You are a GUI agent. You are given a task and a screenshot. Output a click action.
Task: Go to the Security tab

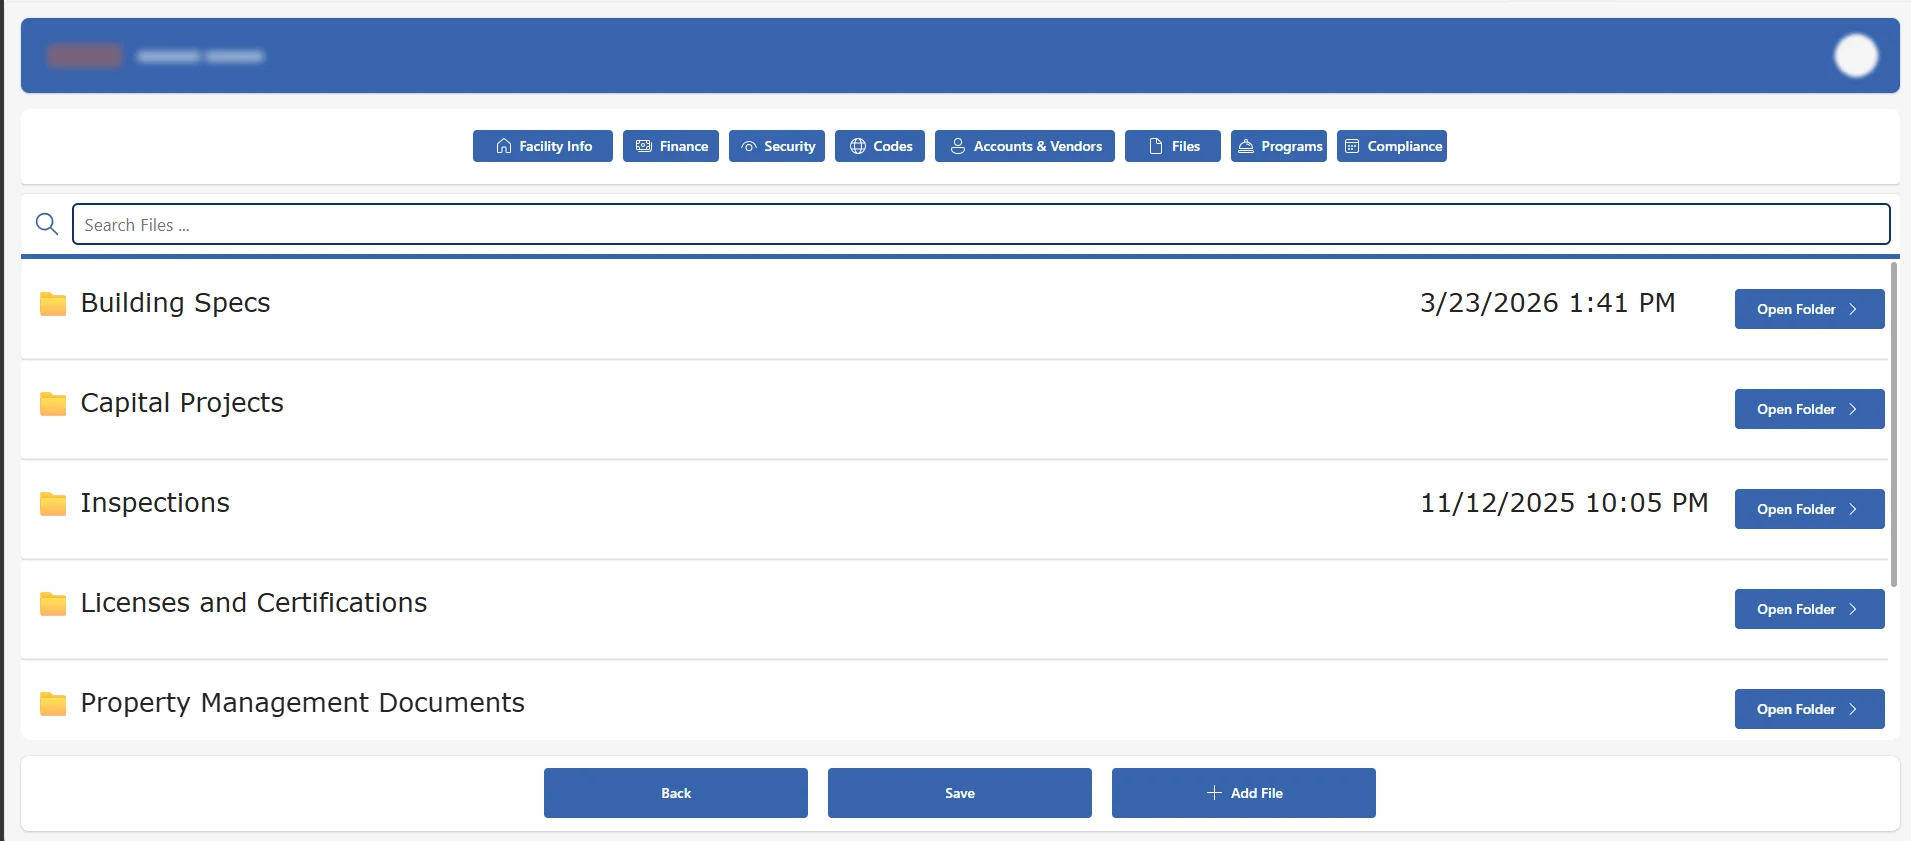coord(777,146)
